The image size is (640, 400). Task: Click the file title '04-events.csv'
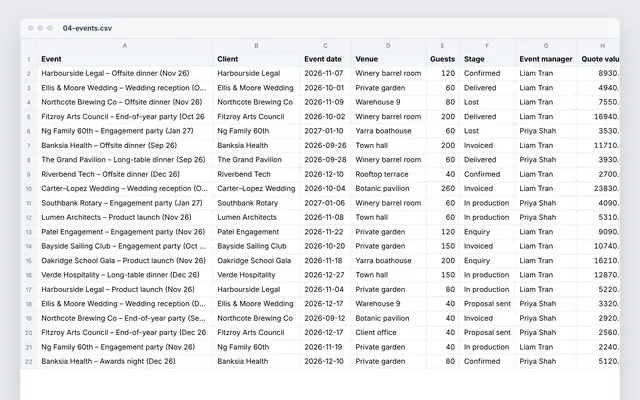tap(87, 28)
